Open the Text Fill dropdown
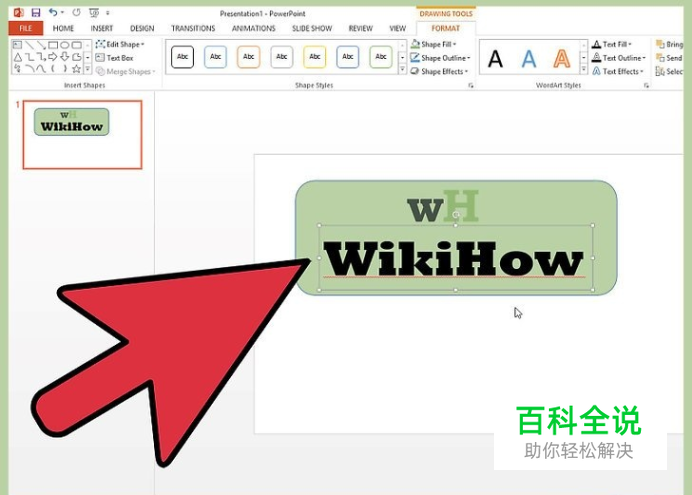 pyautogui.click(x=612, y=44)
